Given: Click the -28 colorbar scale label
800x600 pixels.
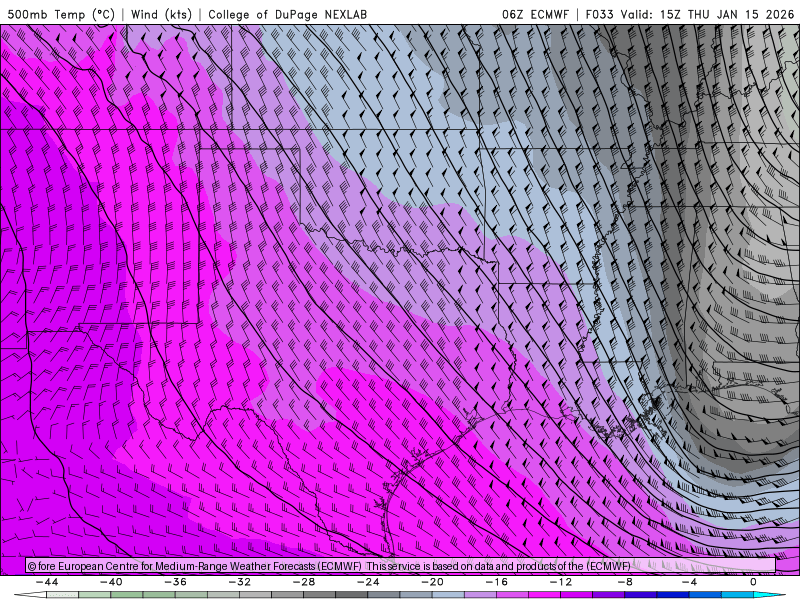Looking at the screenshot, I should coord(304,582).
